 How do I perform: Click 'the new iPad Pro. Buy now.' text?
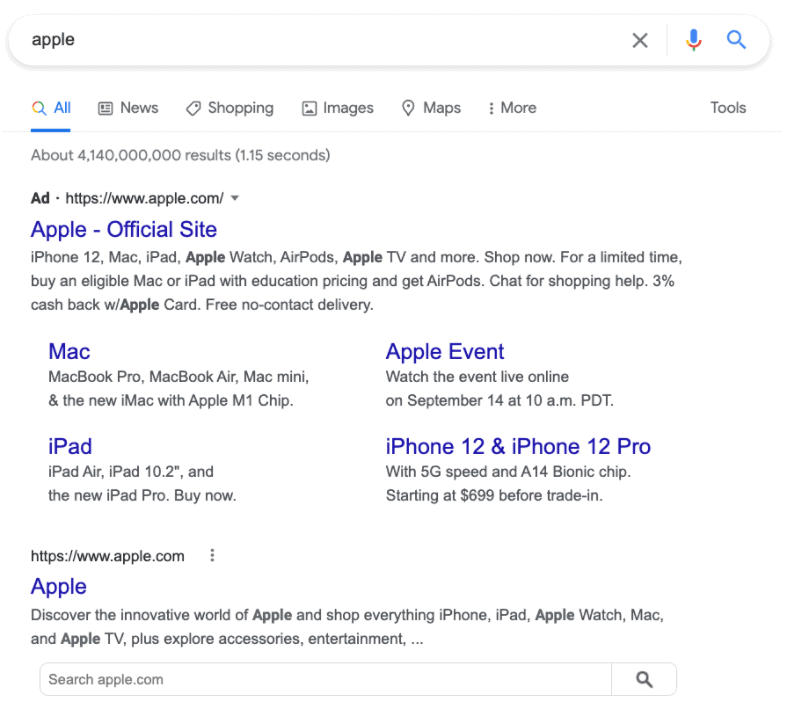(142, 495)
